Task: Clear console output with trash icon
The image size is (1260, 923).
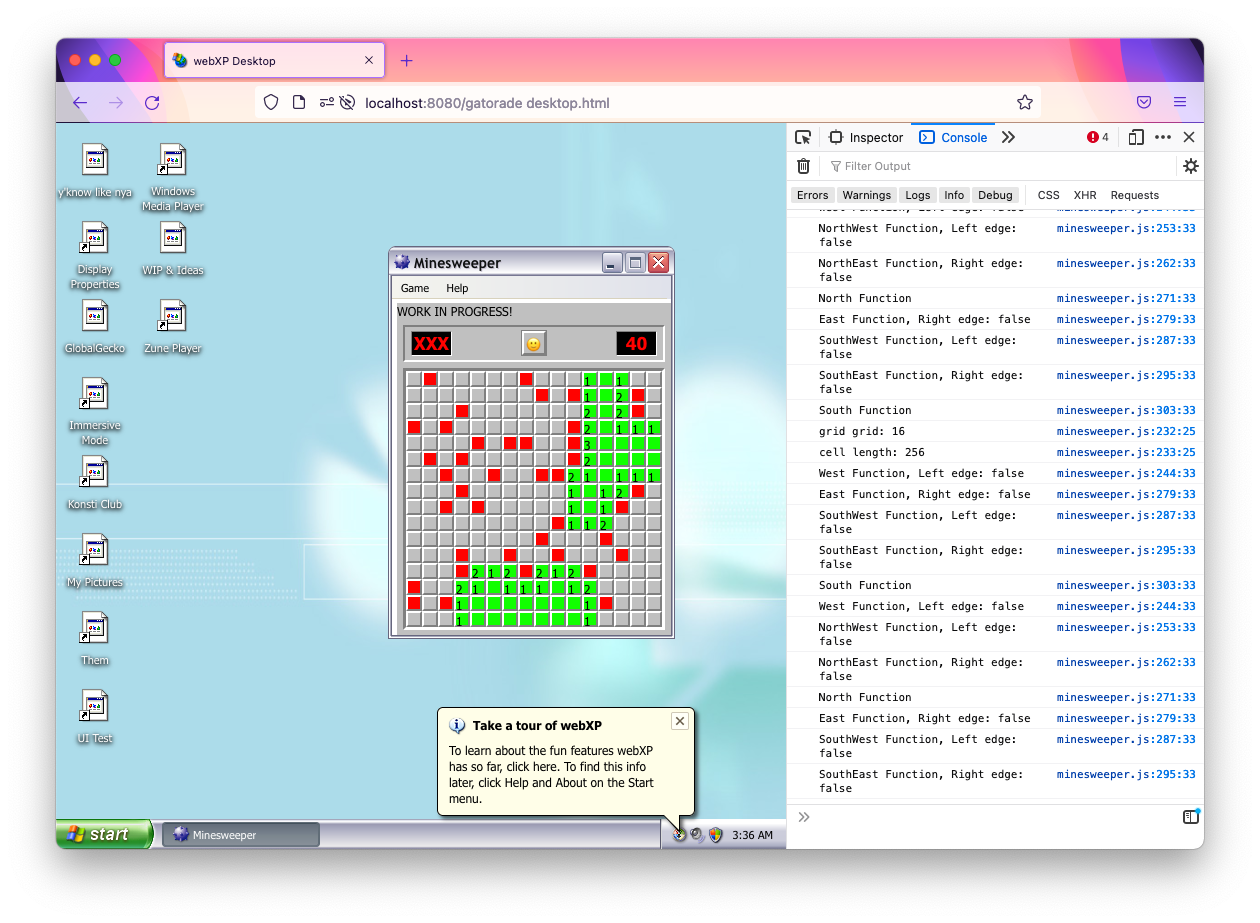Action: [x=803, y=166]
